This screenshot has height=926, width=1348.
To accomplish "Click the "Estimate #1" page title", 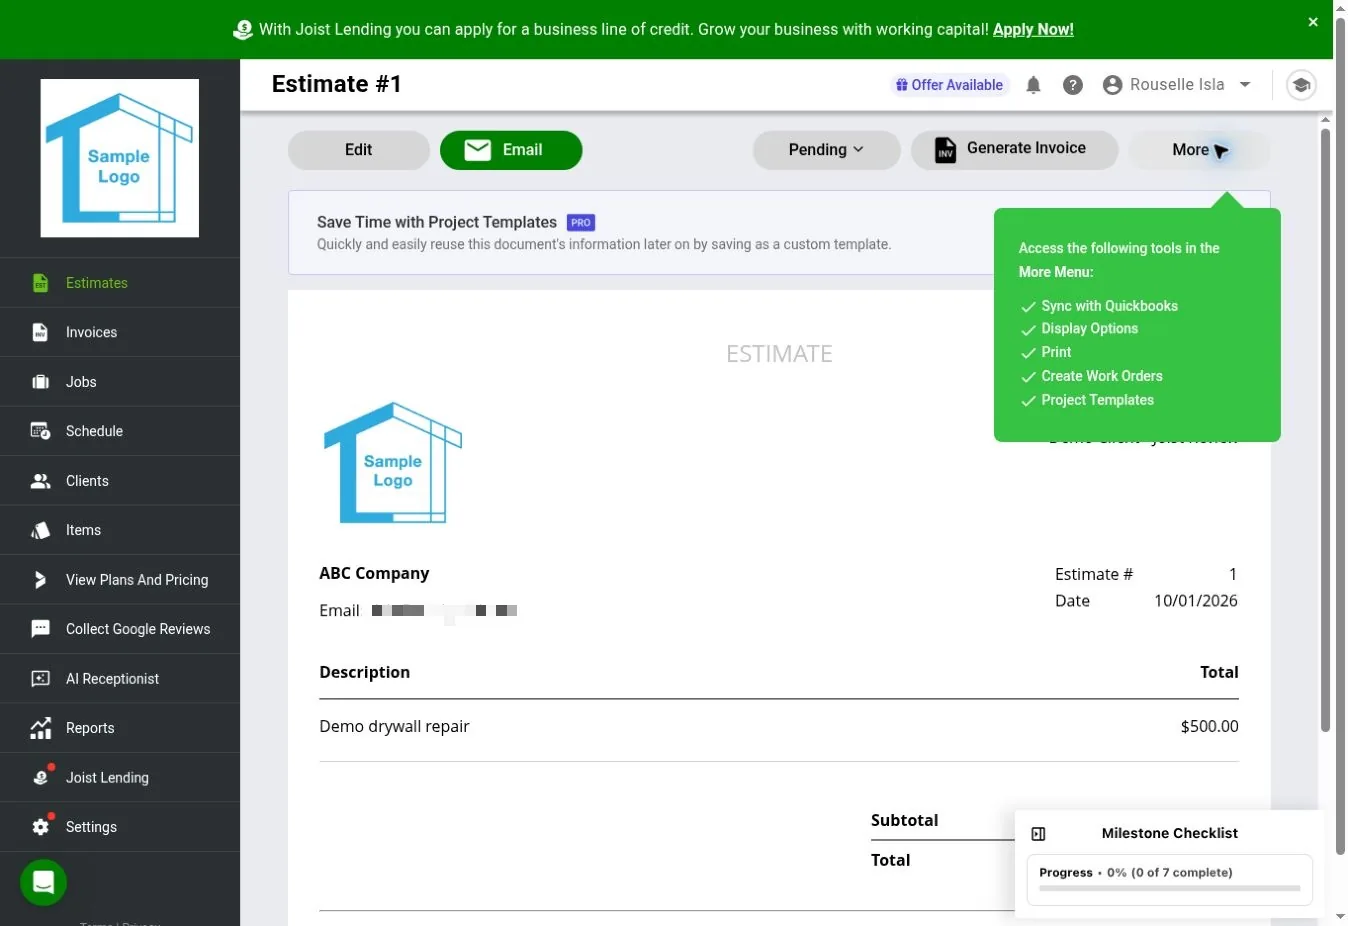I will click(337, 84).
